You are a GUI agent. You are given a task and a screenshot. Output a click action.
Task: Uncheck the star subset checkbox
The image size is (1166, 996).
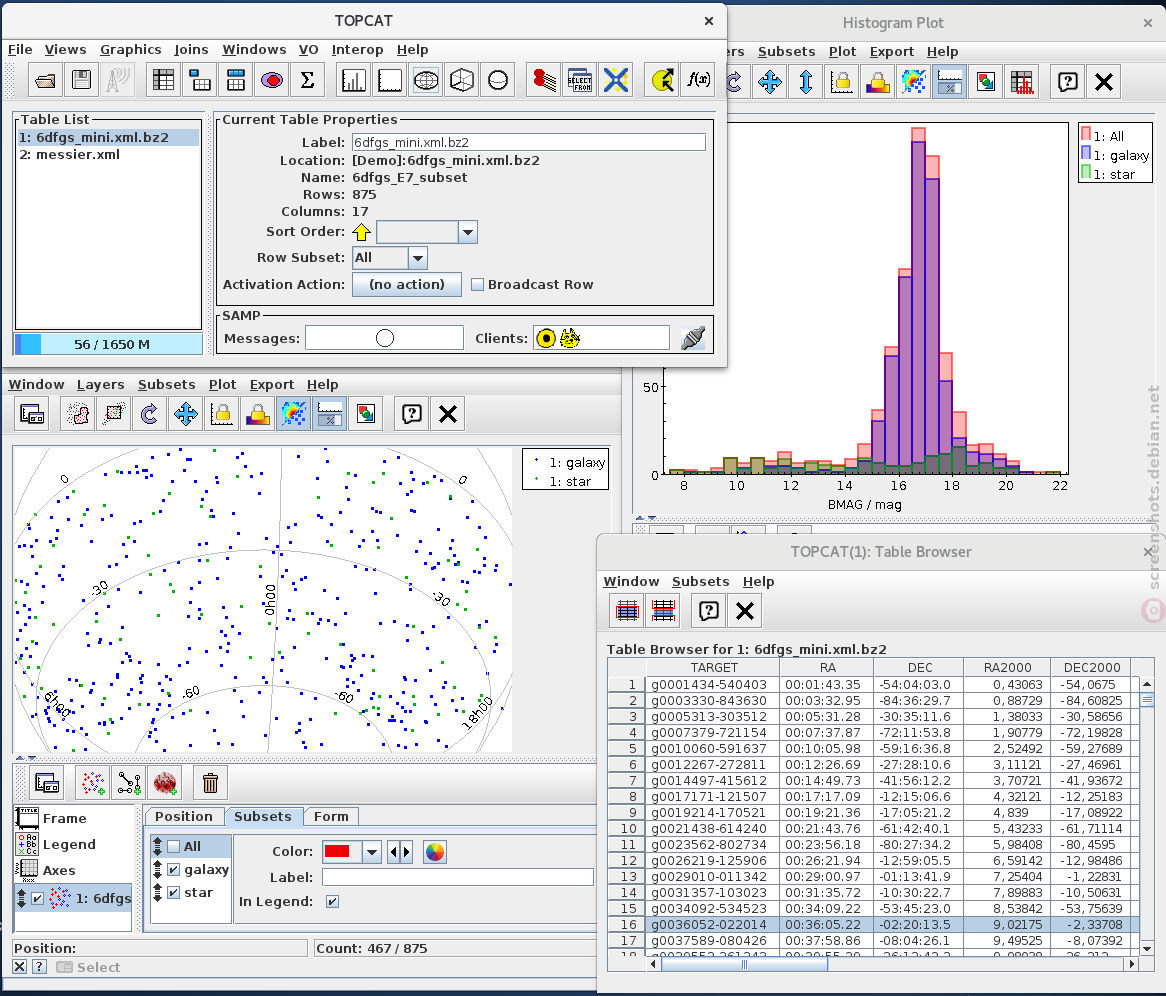tap(173, 893)
